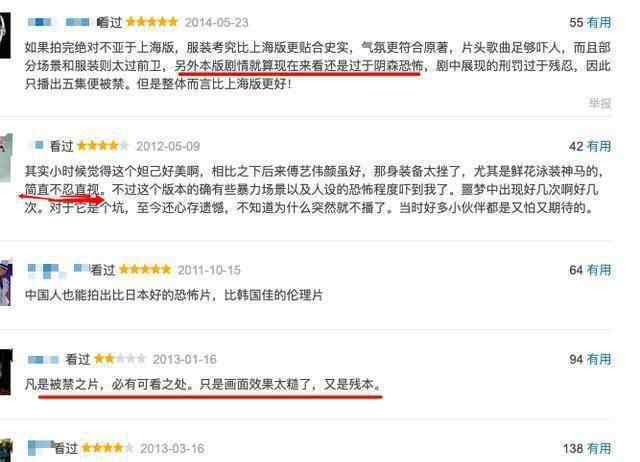Click the 4-star rating dated 2012-05-09

point(102,145)
